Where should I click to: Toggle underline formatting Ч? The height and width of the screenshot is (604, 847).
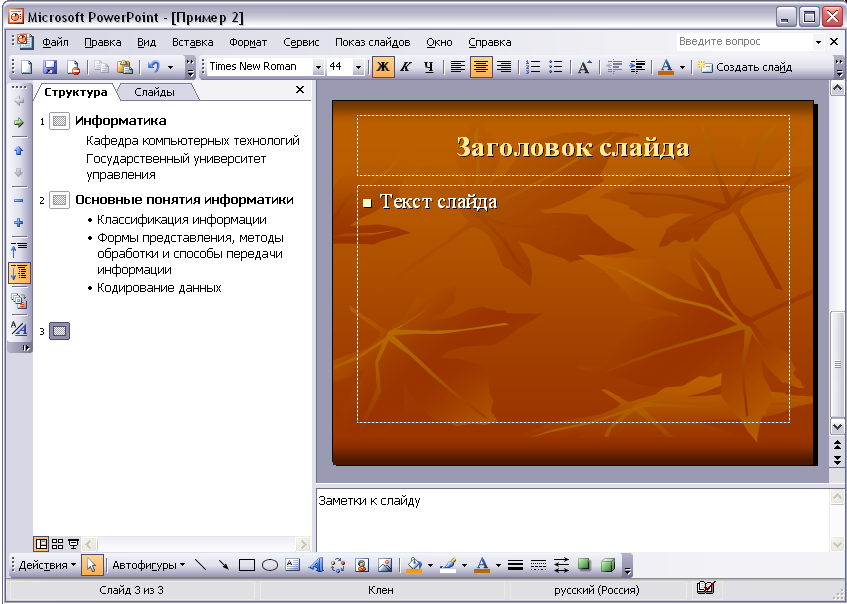pyautogui.click(x=429, y=67)
